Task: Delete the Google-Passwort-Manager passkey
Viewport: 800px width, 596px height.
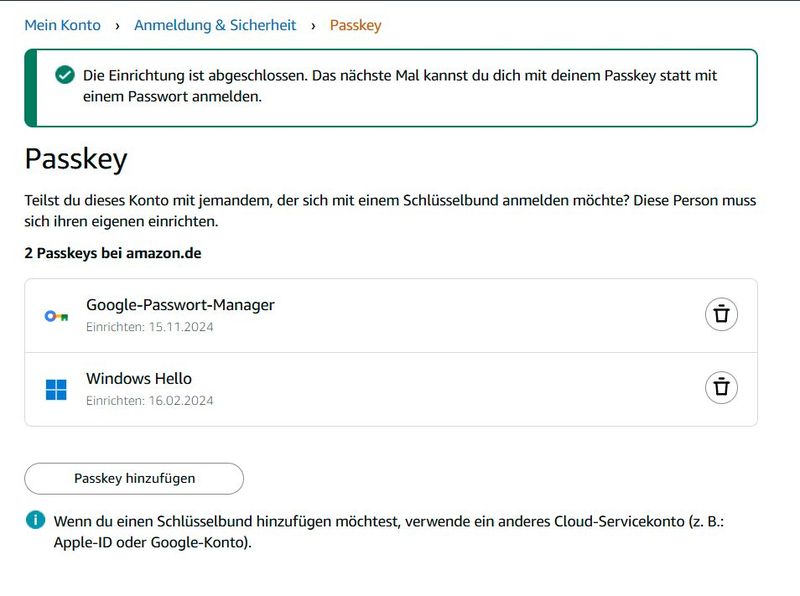Action: click(721, 314)
